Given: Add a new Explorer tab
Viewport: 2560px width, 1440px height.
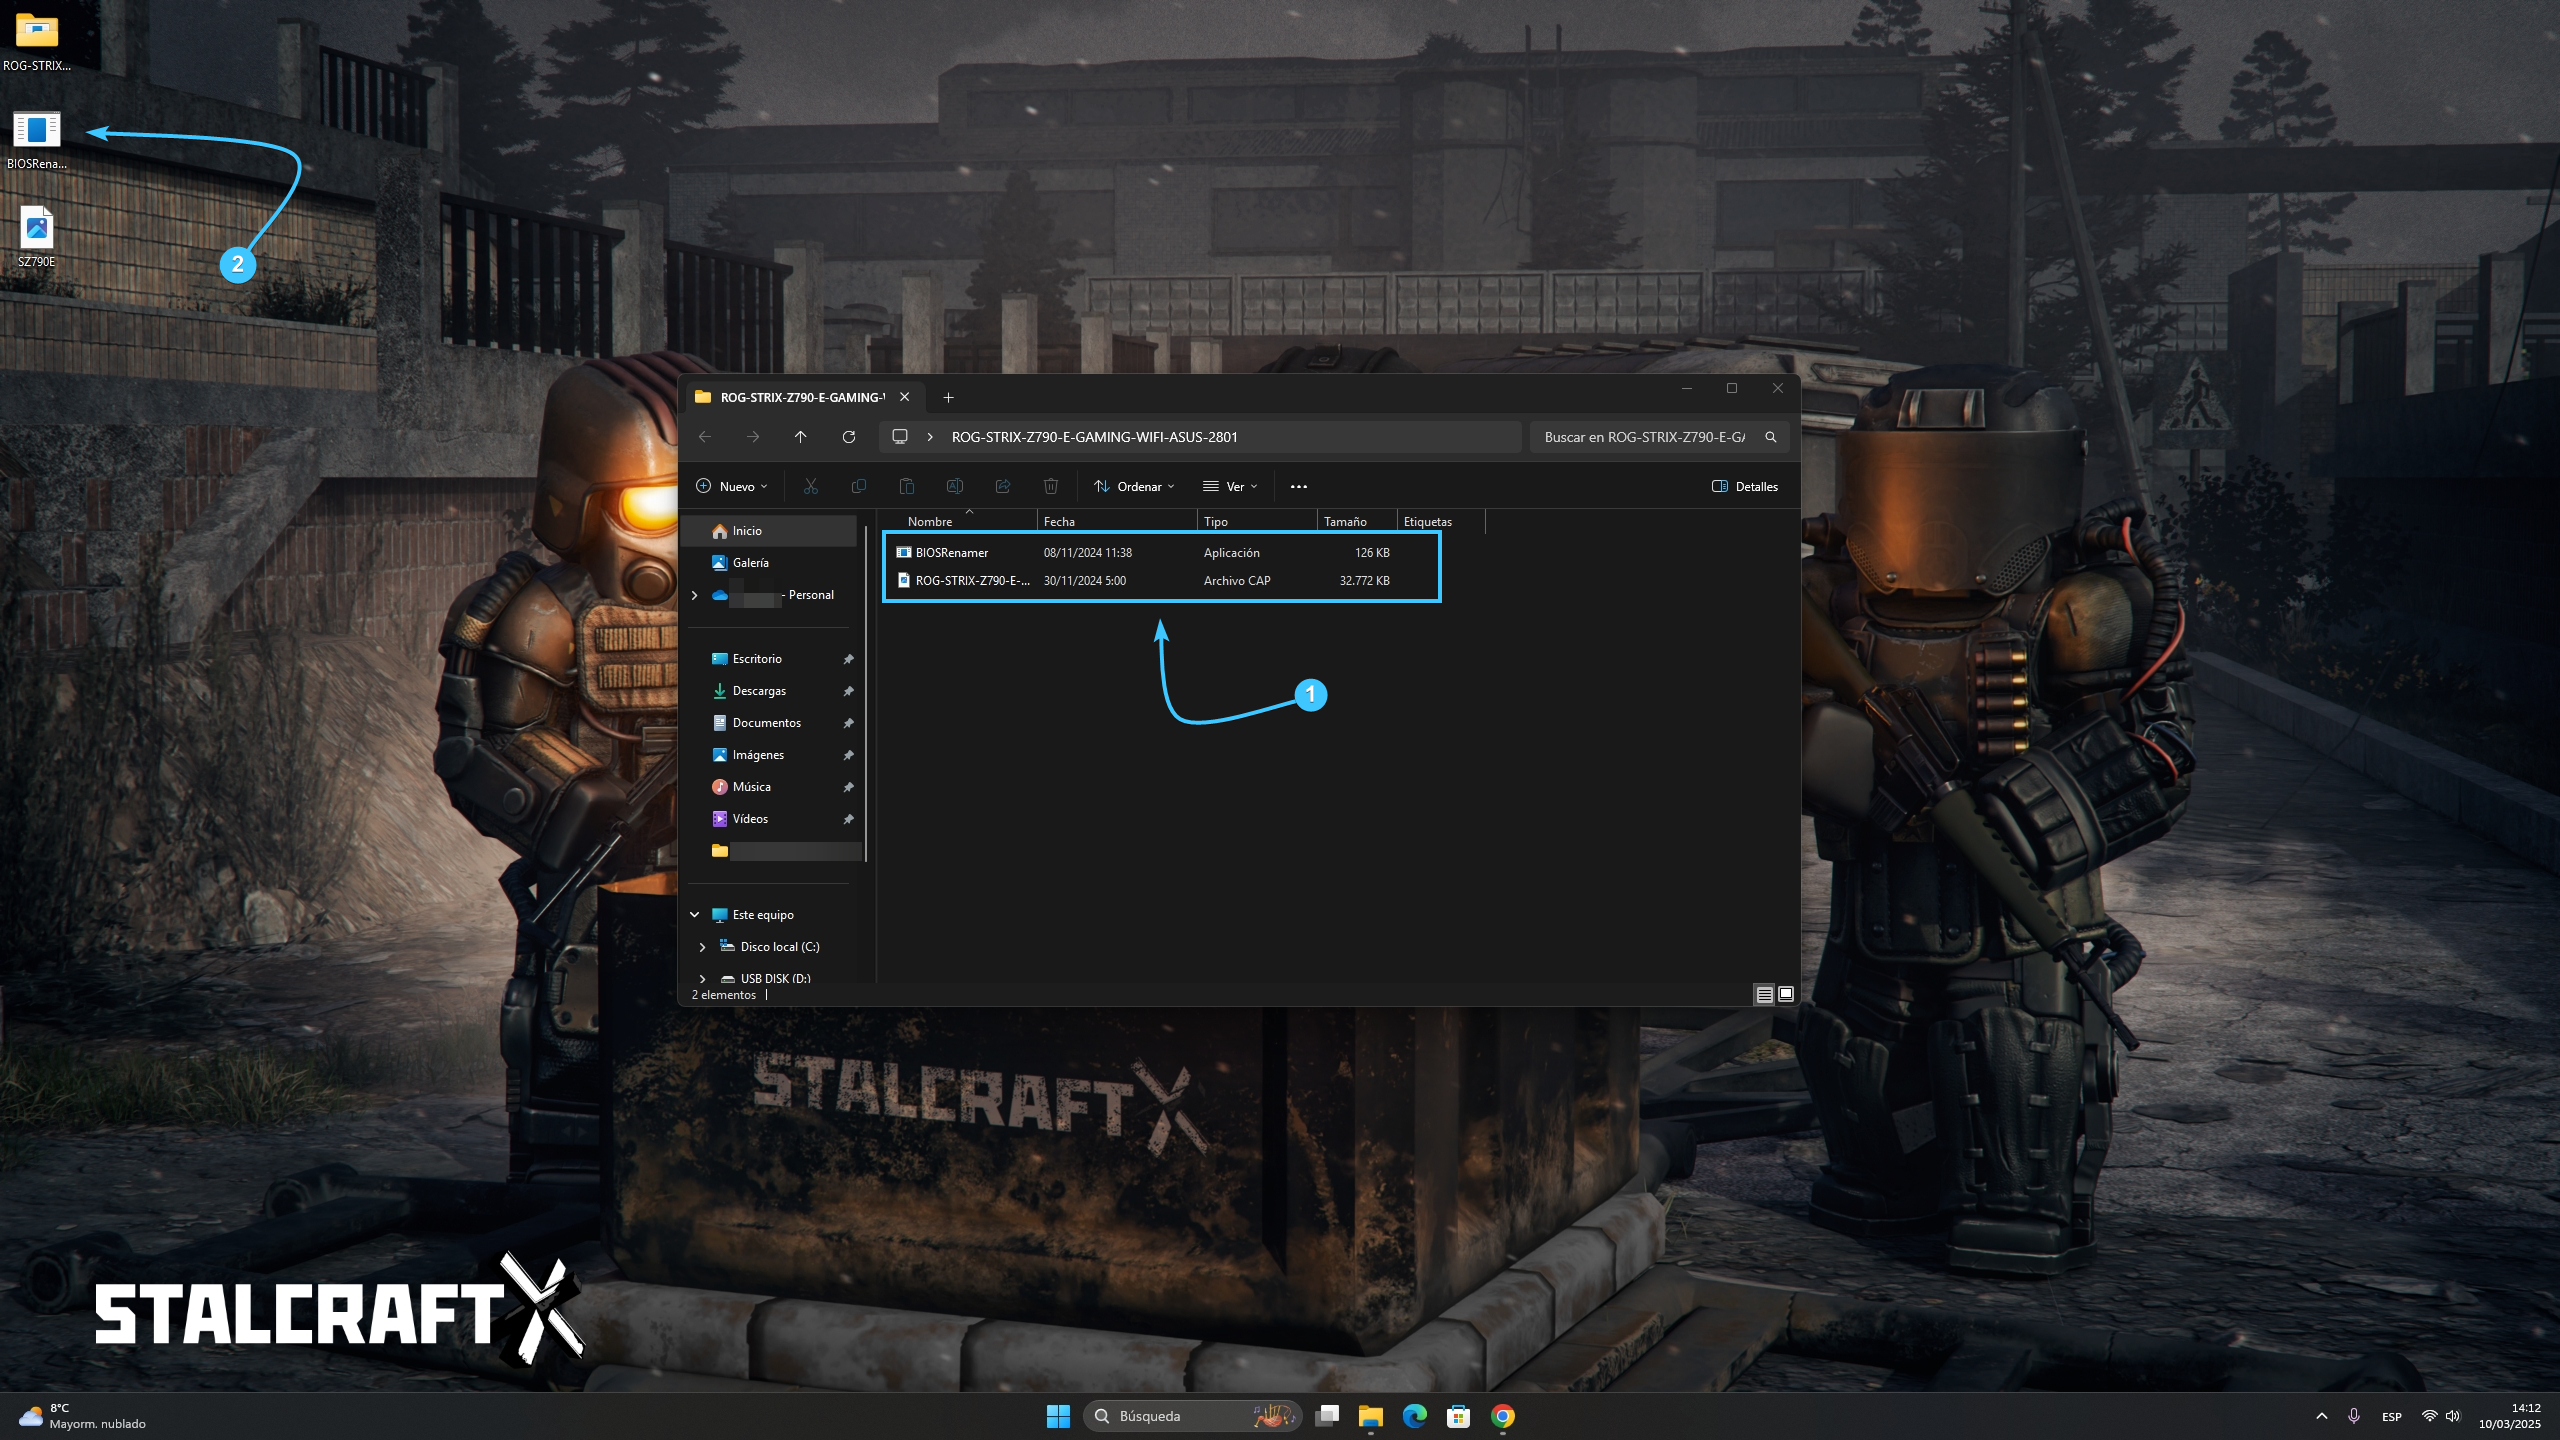Looking at the screenshot, I should [x=948, y=397].
